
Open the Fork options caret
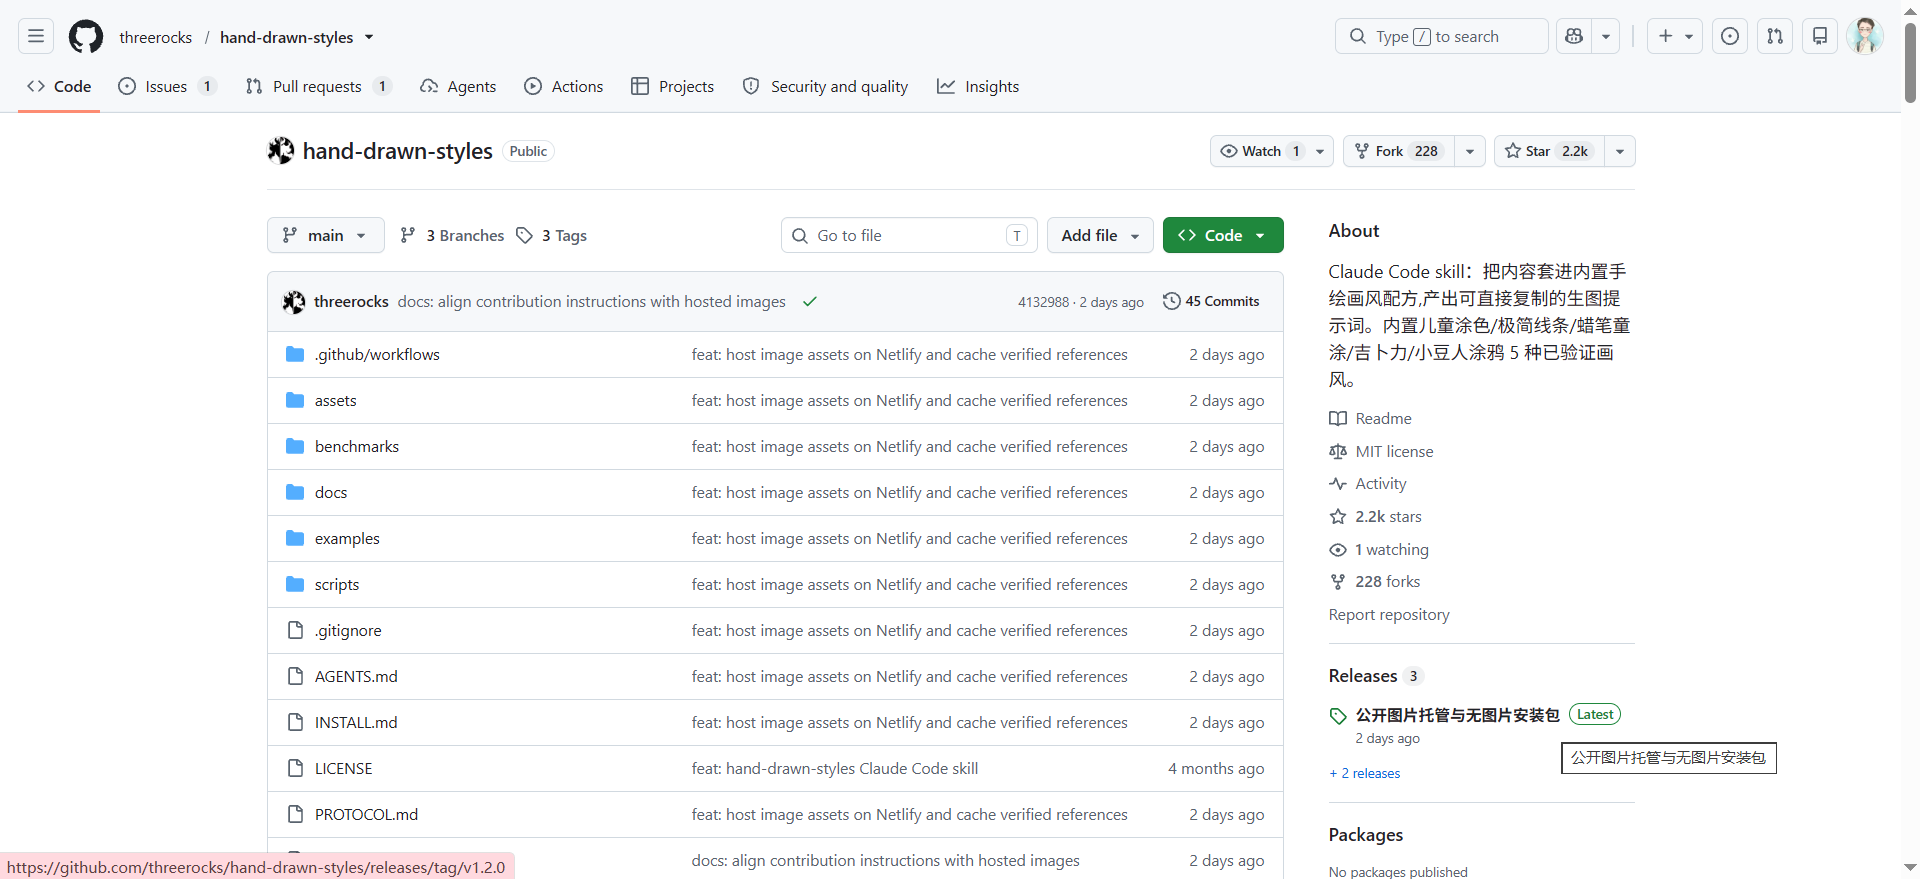1470,151
